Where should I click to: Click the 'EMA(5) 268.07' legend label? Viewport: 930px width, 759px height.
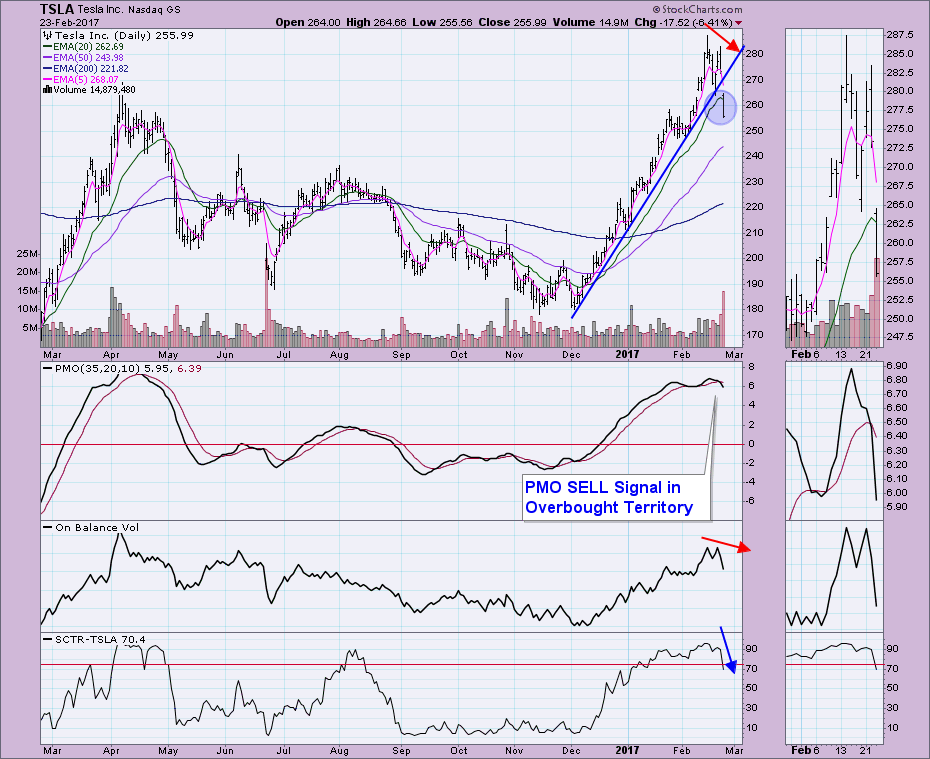(x=86, y=79)
